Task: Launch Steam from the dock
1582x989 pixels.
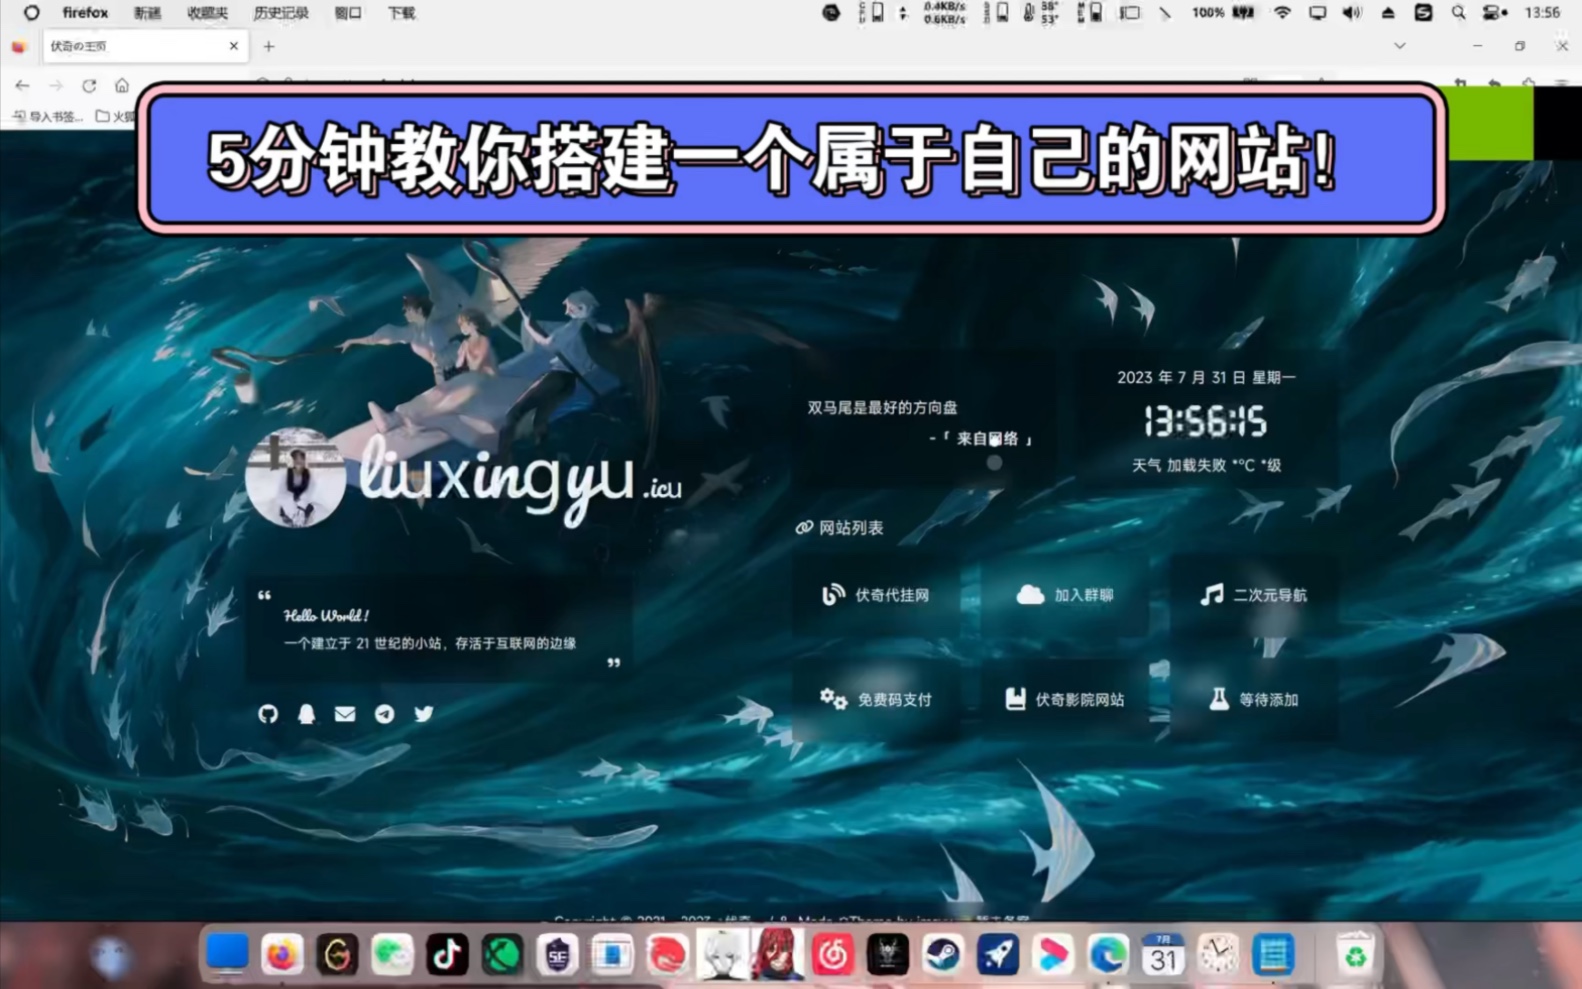Action: (x=942, y=954)
